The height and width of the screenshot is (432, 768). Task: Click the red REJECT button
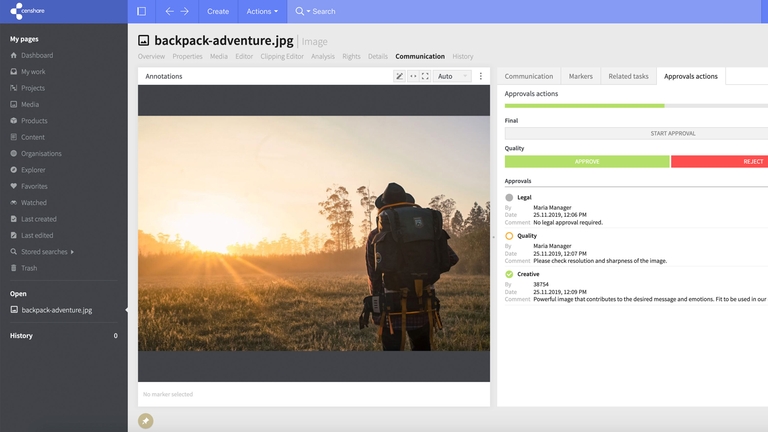tap(720, 162)
